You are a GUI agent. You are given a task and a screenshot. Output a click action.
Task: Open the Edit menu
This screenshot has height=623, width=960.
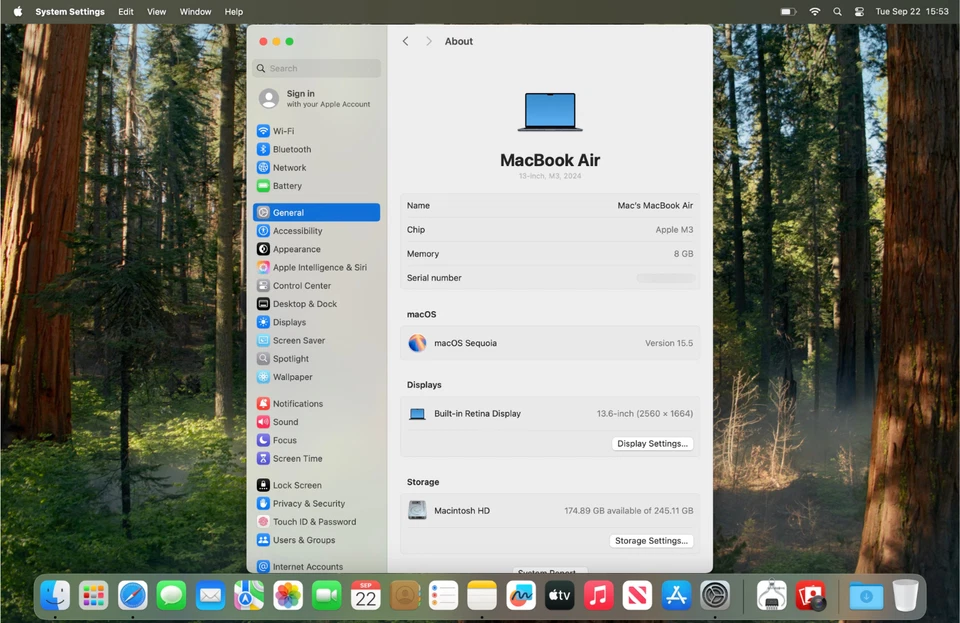(x=126, y=12)
